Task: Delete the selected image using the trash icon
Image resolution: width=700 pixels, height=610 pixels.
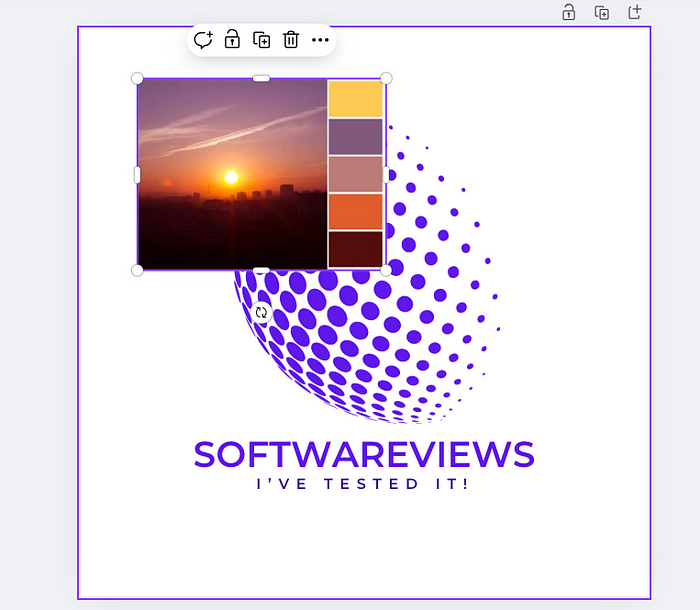Action: 291,40
